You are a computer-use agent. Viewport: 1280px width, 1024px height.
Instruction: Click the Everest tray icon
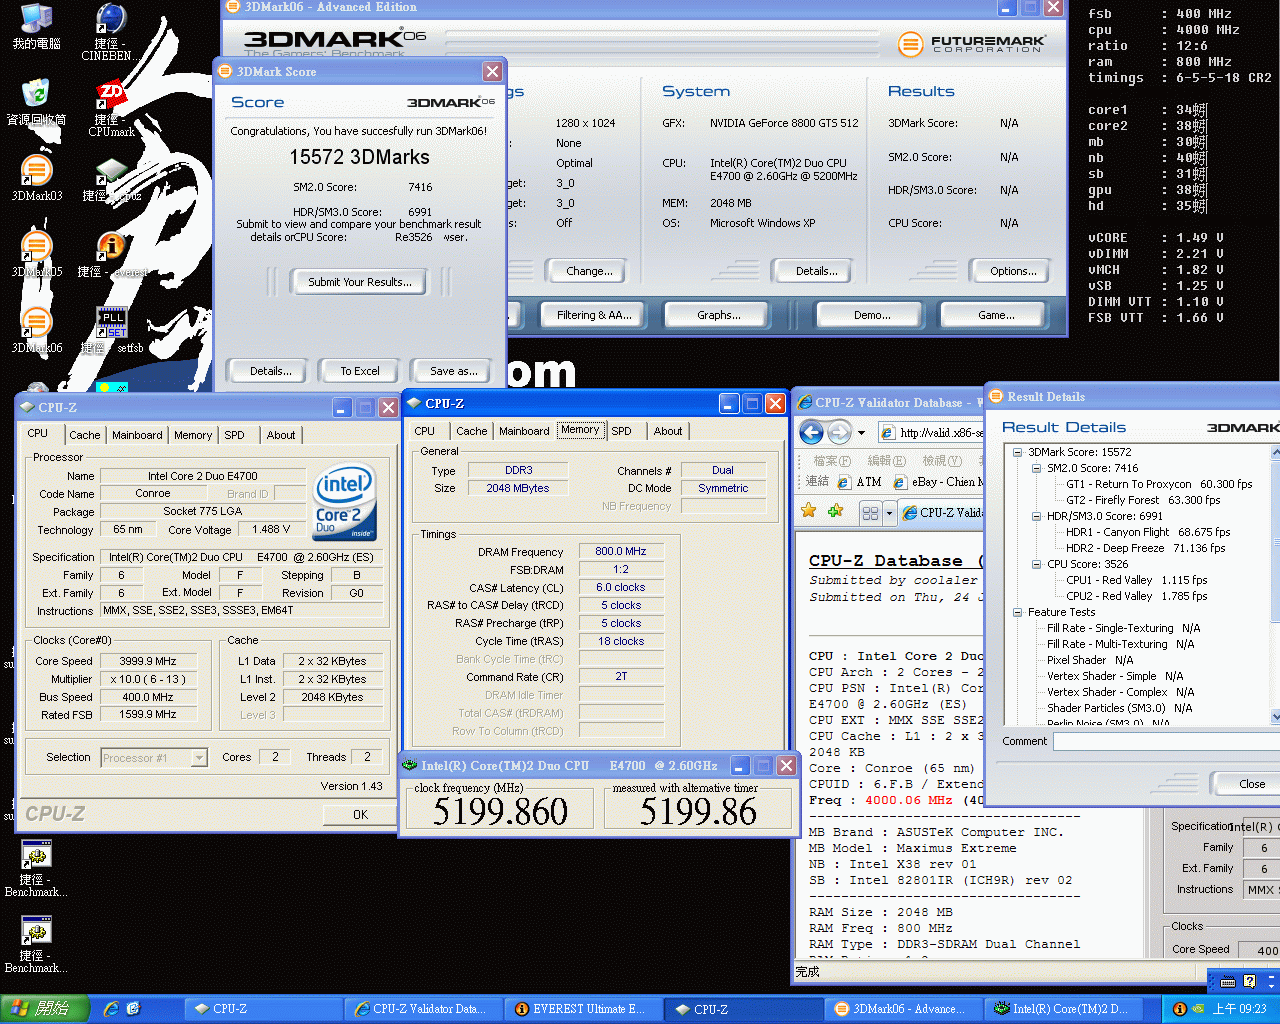1179,1009
